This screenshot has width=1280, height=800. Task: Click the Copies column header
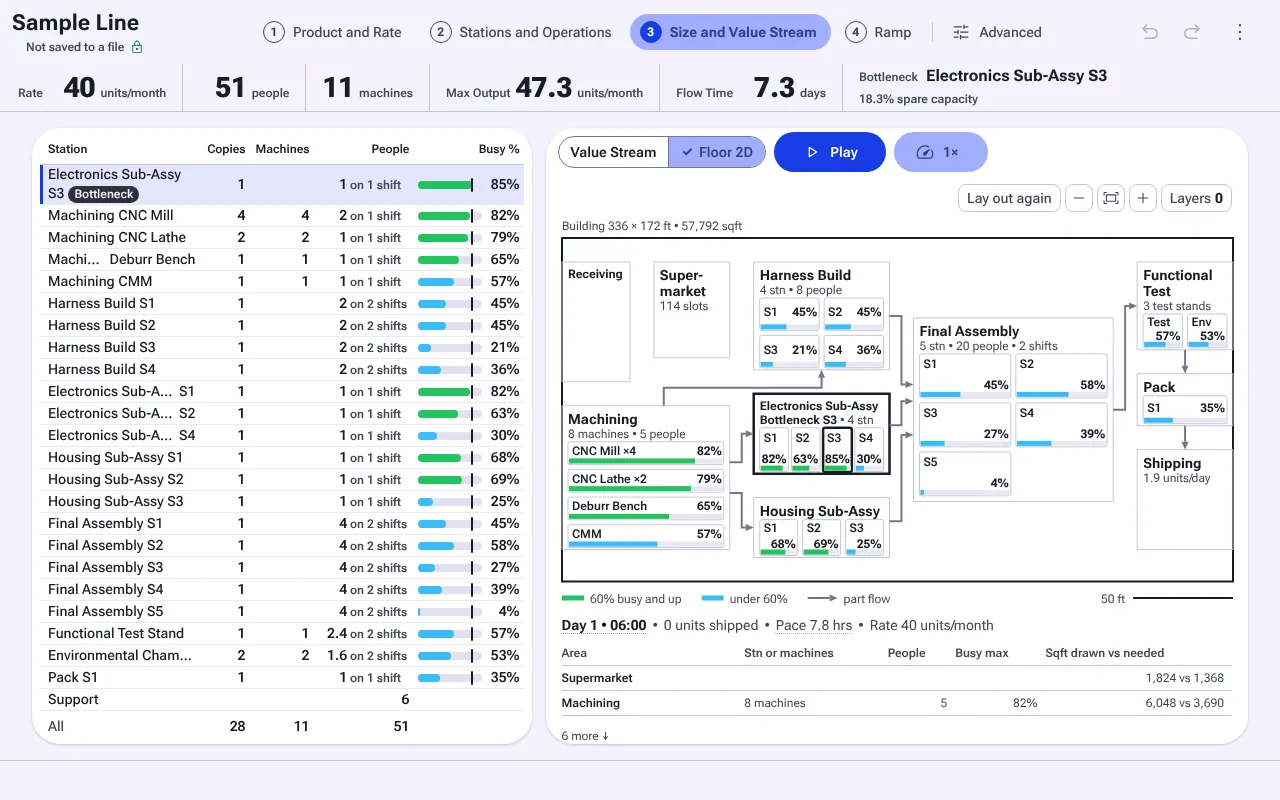click(x=226, y=149)
